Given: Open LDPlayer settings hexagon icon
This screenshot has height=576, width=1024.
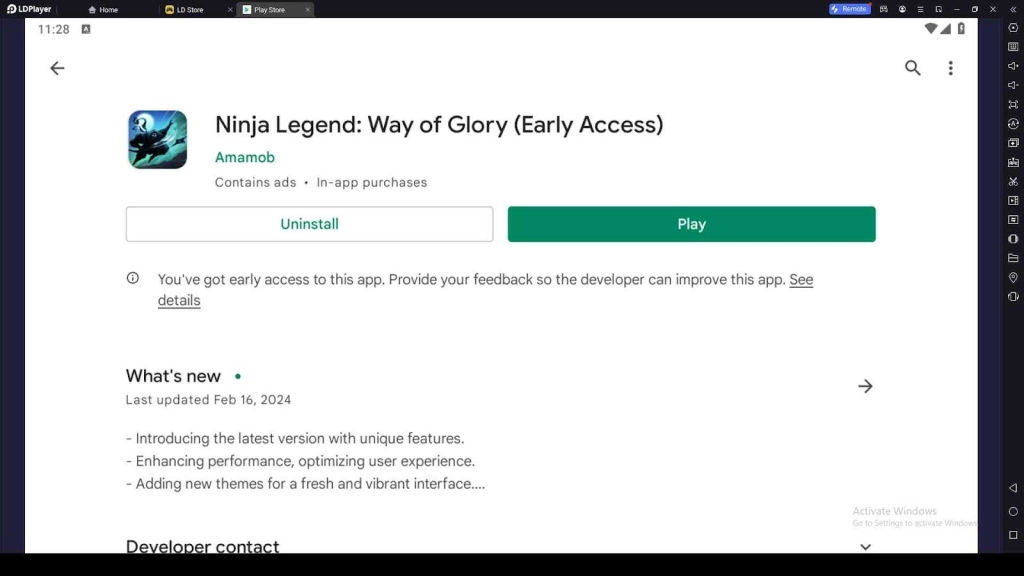Looking at the screenshot, I should click(x=1013, y=28).
